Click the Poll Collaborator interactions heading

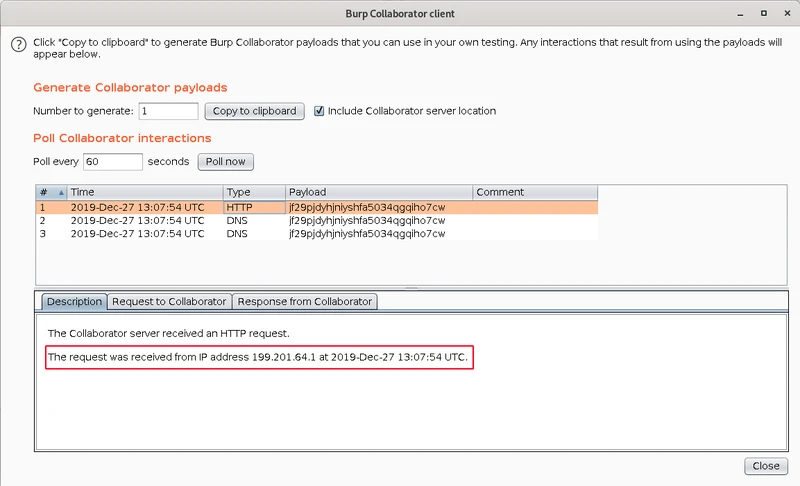coord(122,138)
